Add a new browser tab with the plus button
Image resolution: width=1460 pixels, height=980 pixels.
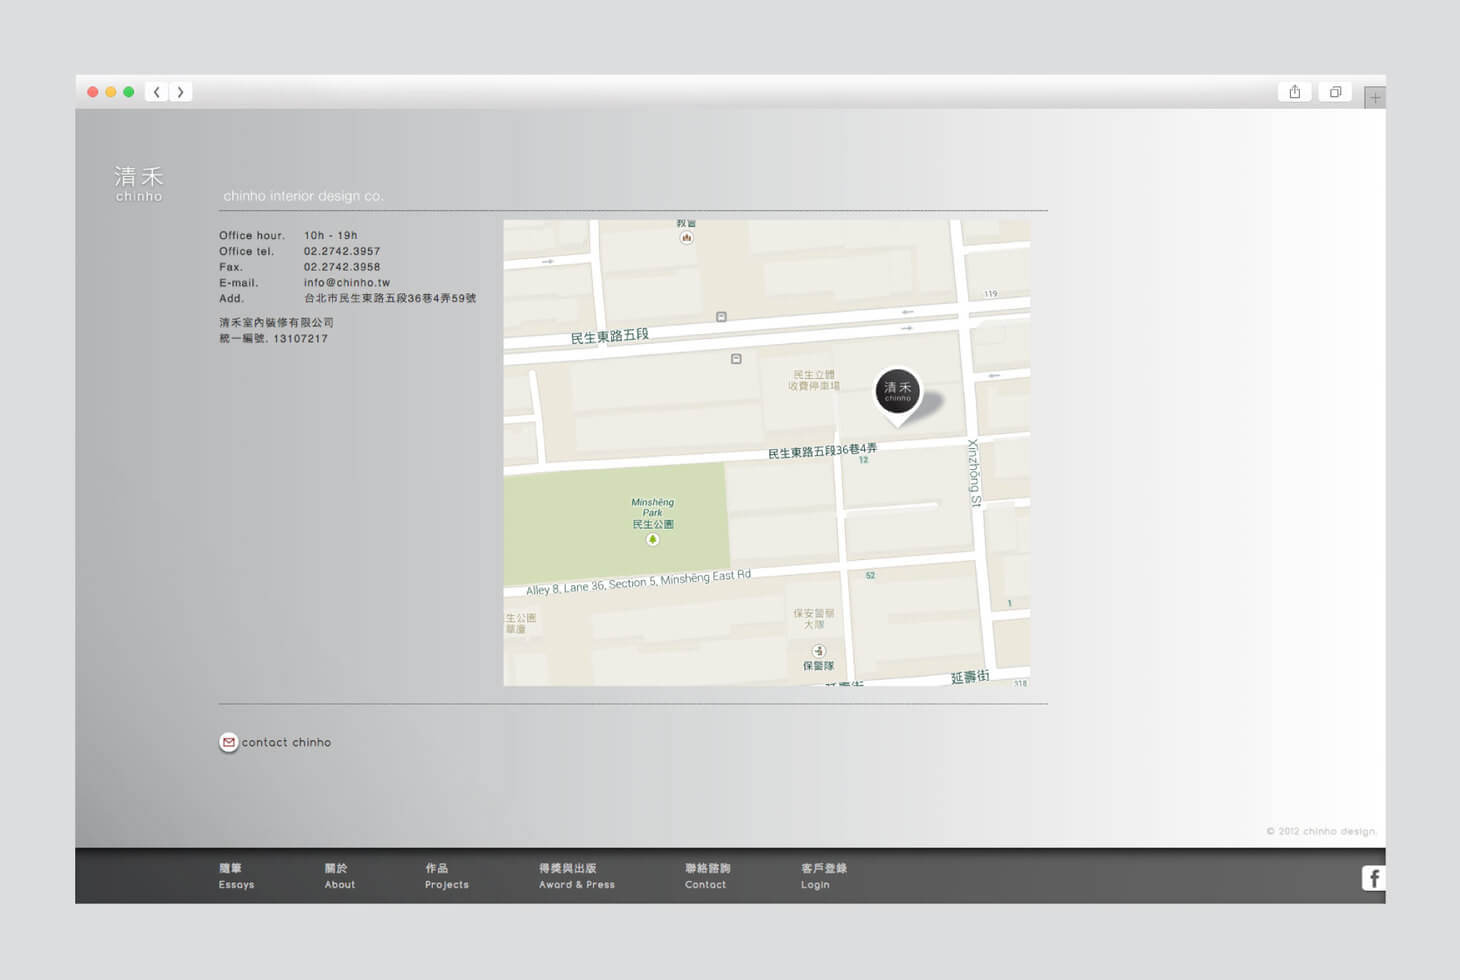tap(1375, 98)
